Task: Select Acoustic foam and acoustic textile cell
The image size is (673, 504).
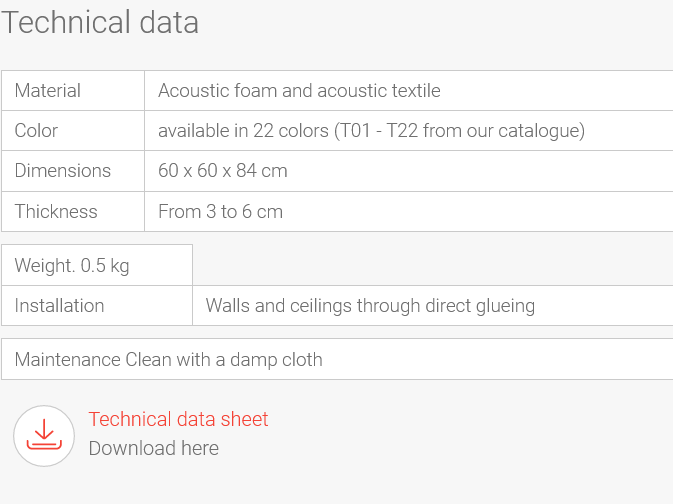Action: pos(409,91)
